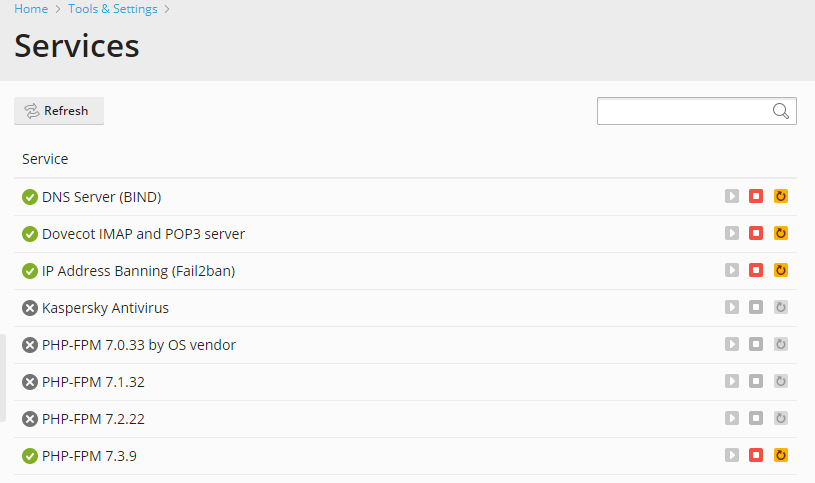Start the Kaspersky Antivirus service
The height and width of the screenshot is (483, 815).
click(x=732, y=307)
